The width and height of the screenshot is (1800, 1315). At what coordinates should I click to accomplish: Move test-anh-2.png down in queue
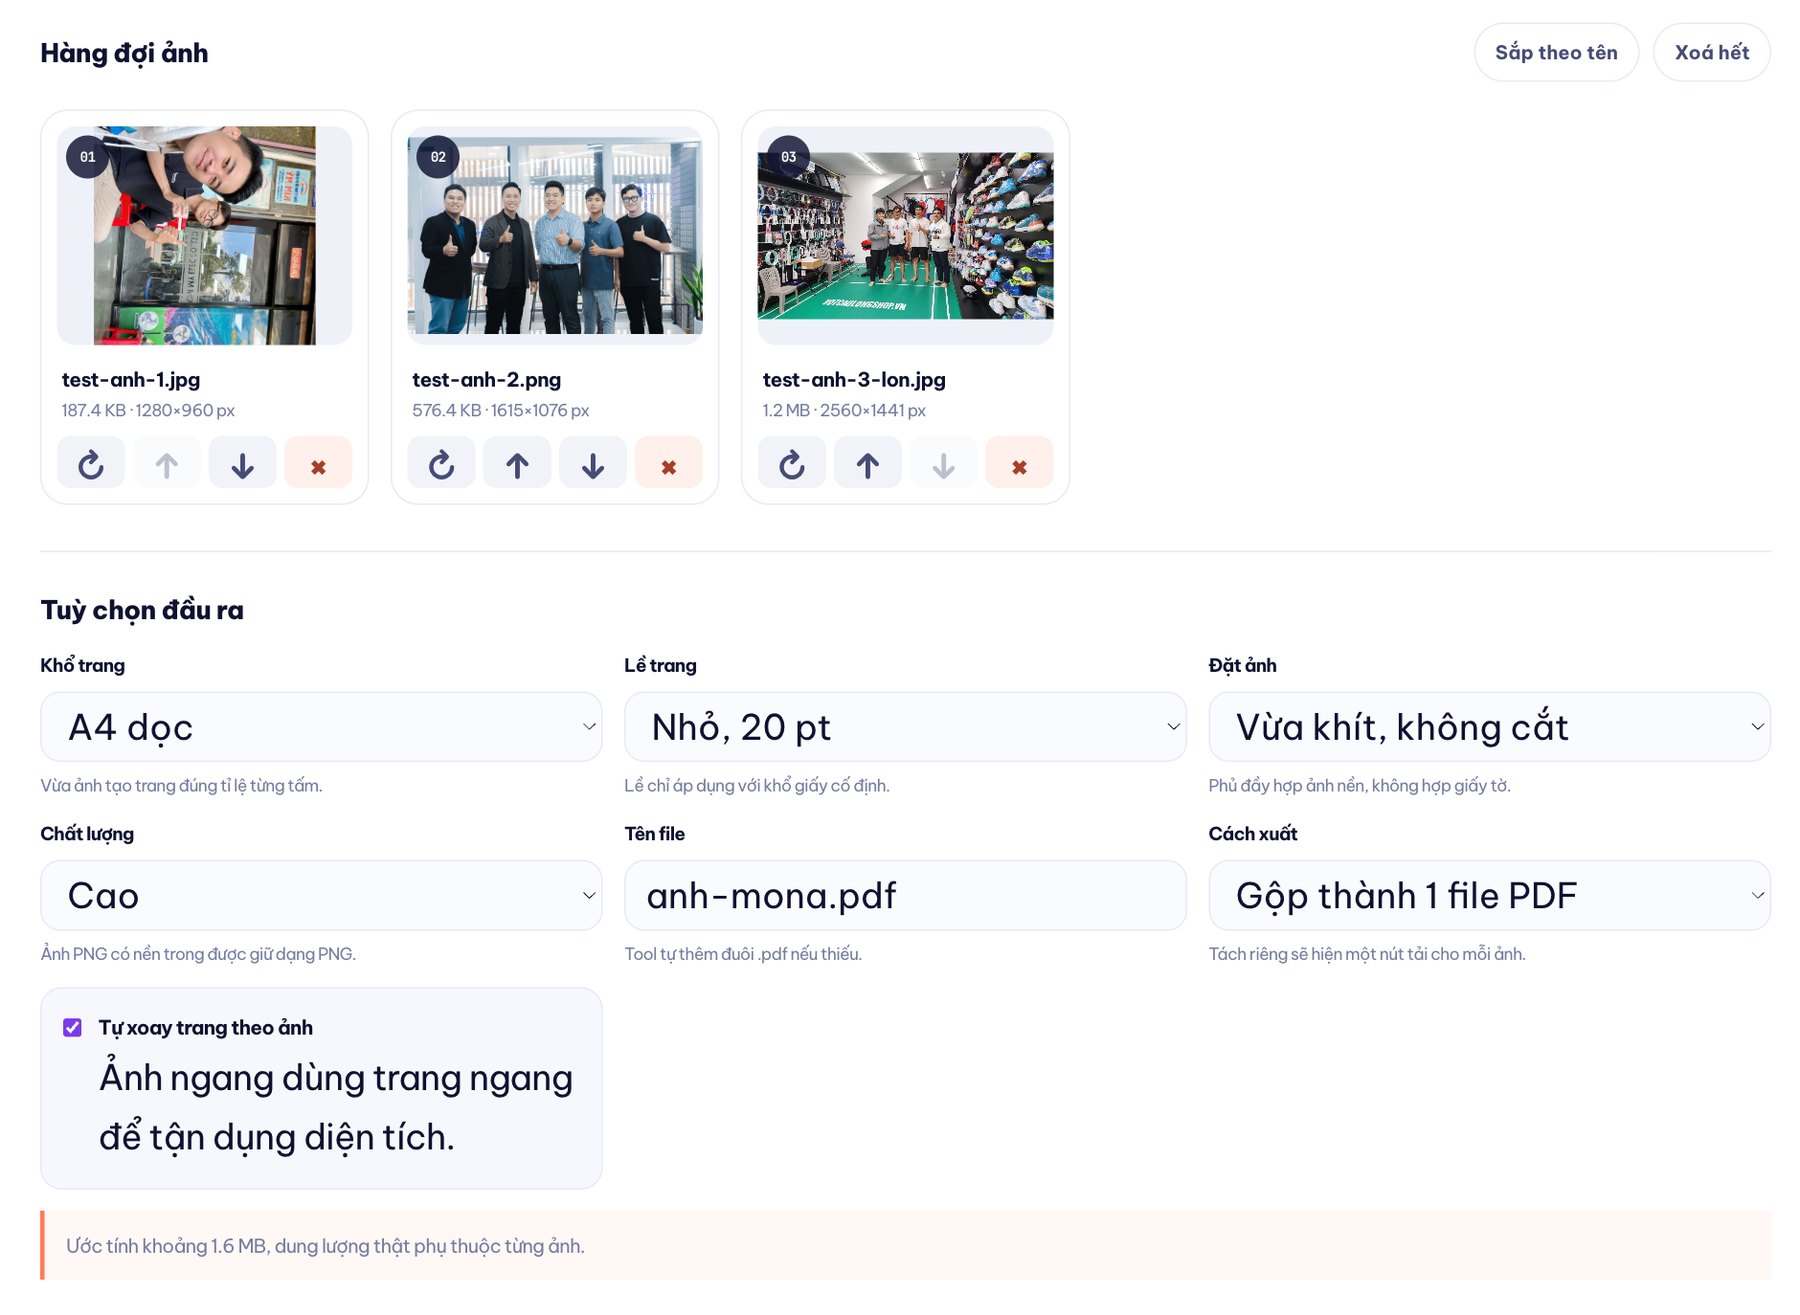click(593, 462)
